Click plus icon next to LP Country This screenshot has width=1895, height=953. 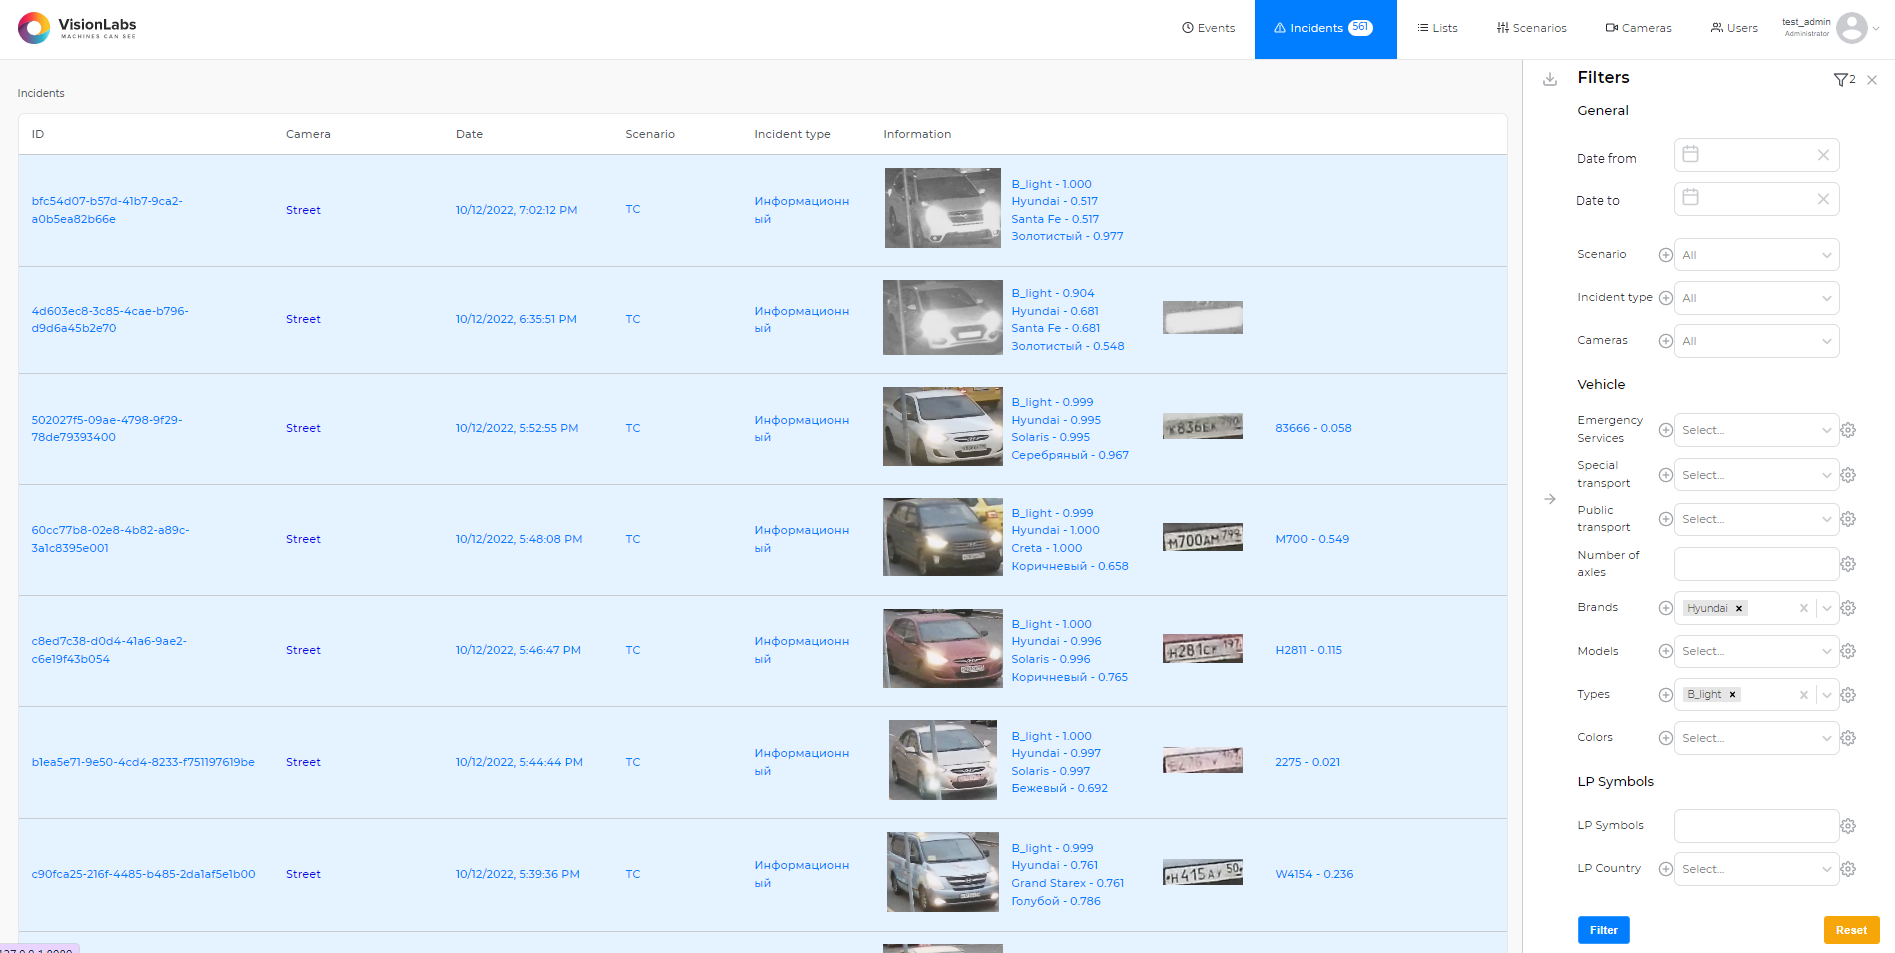(x=1665, y=869)
